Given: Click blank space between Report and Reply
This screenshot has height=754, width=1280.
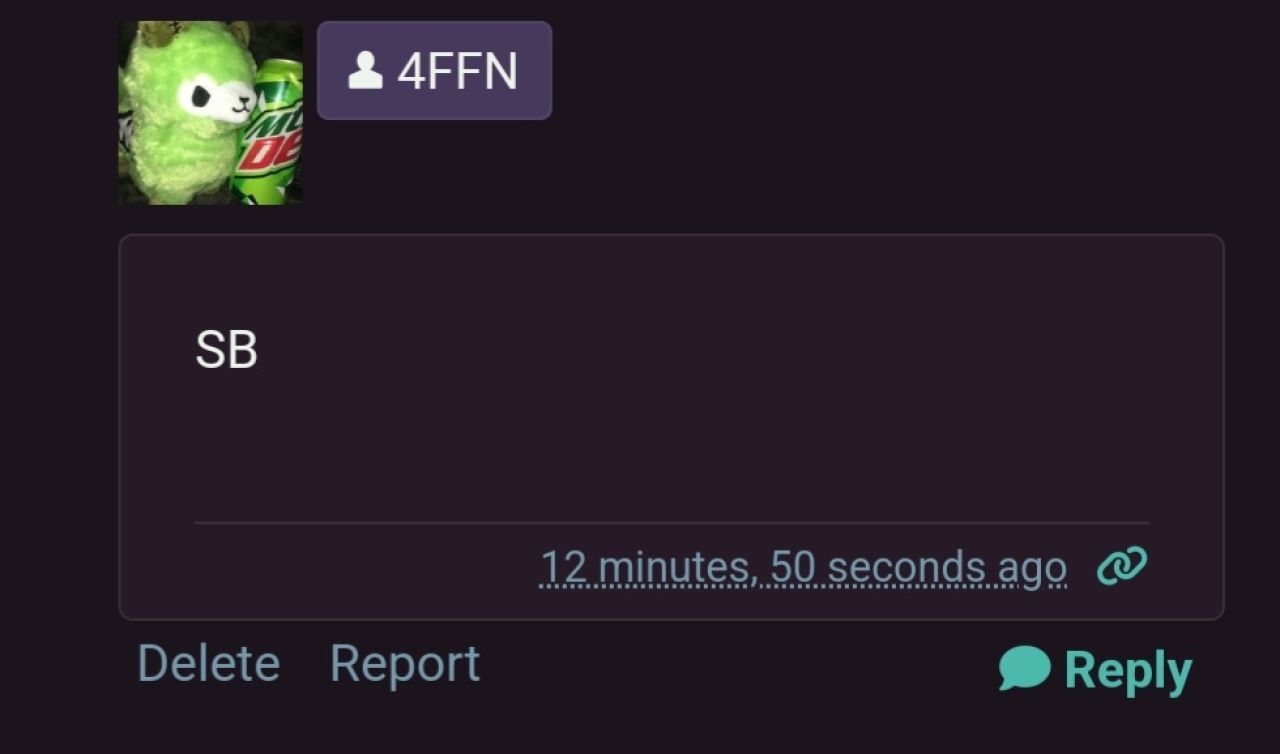Looking at the screenshot, I should click(738, 666).
